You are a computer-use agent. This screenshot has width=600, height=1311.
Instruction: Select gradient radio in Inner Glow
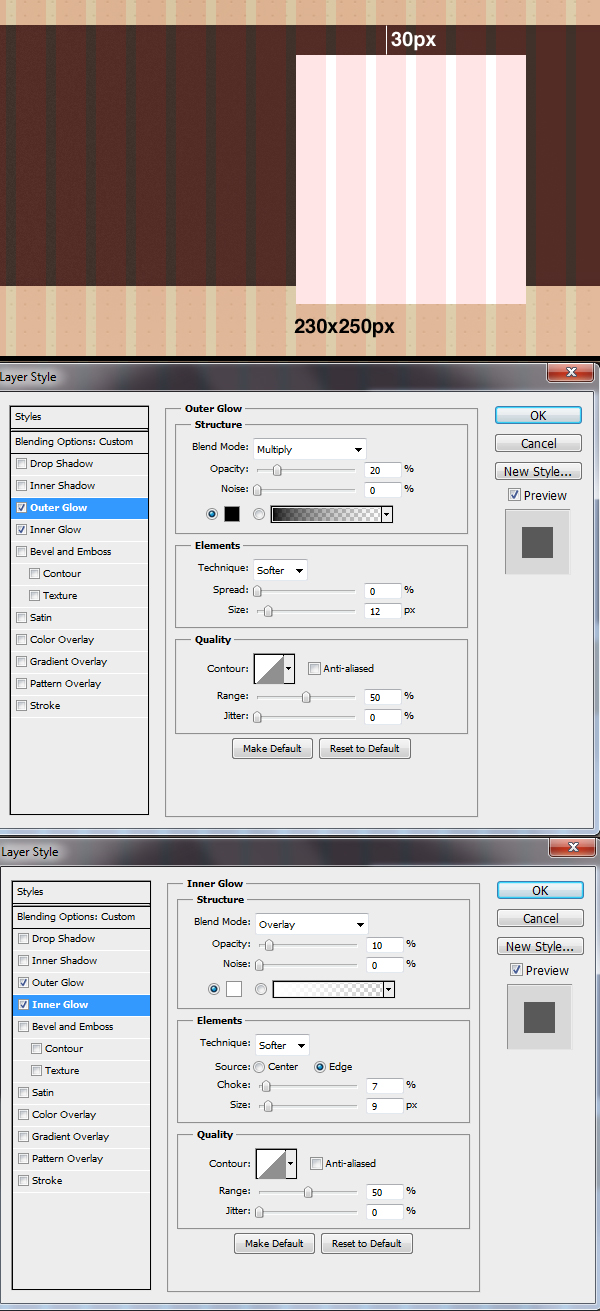point(261,989)
